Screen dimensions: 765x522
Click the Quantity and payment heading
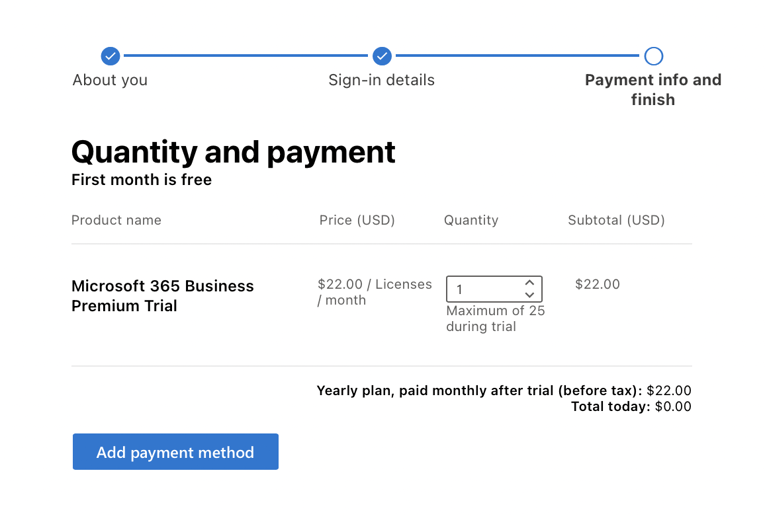tap(233, 152)
